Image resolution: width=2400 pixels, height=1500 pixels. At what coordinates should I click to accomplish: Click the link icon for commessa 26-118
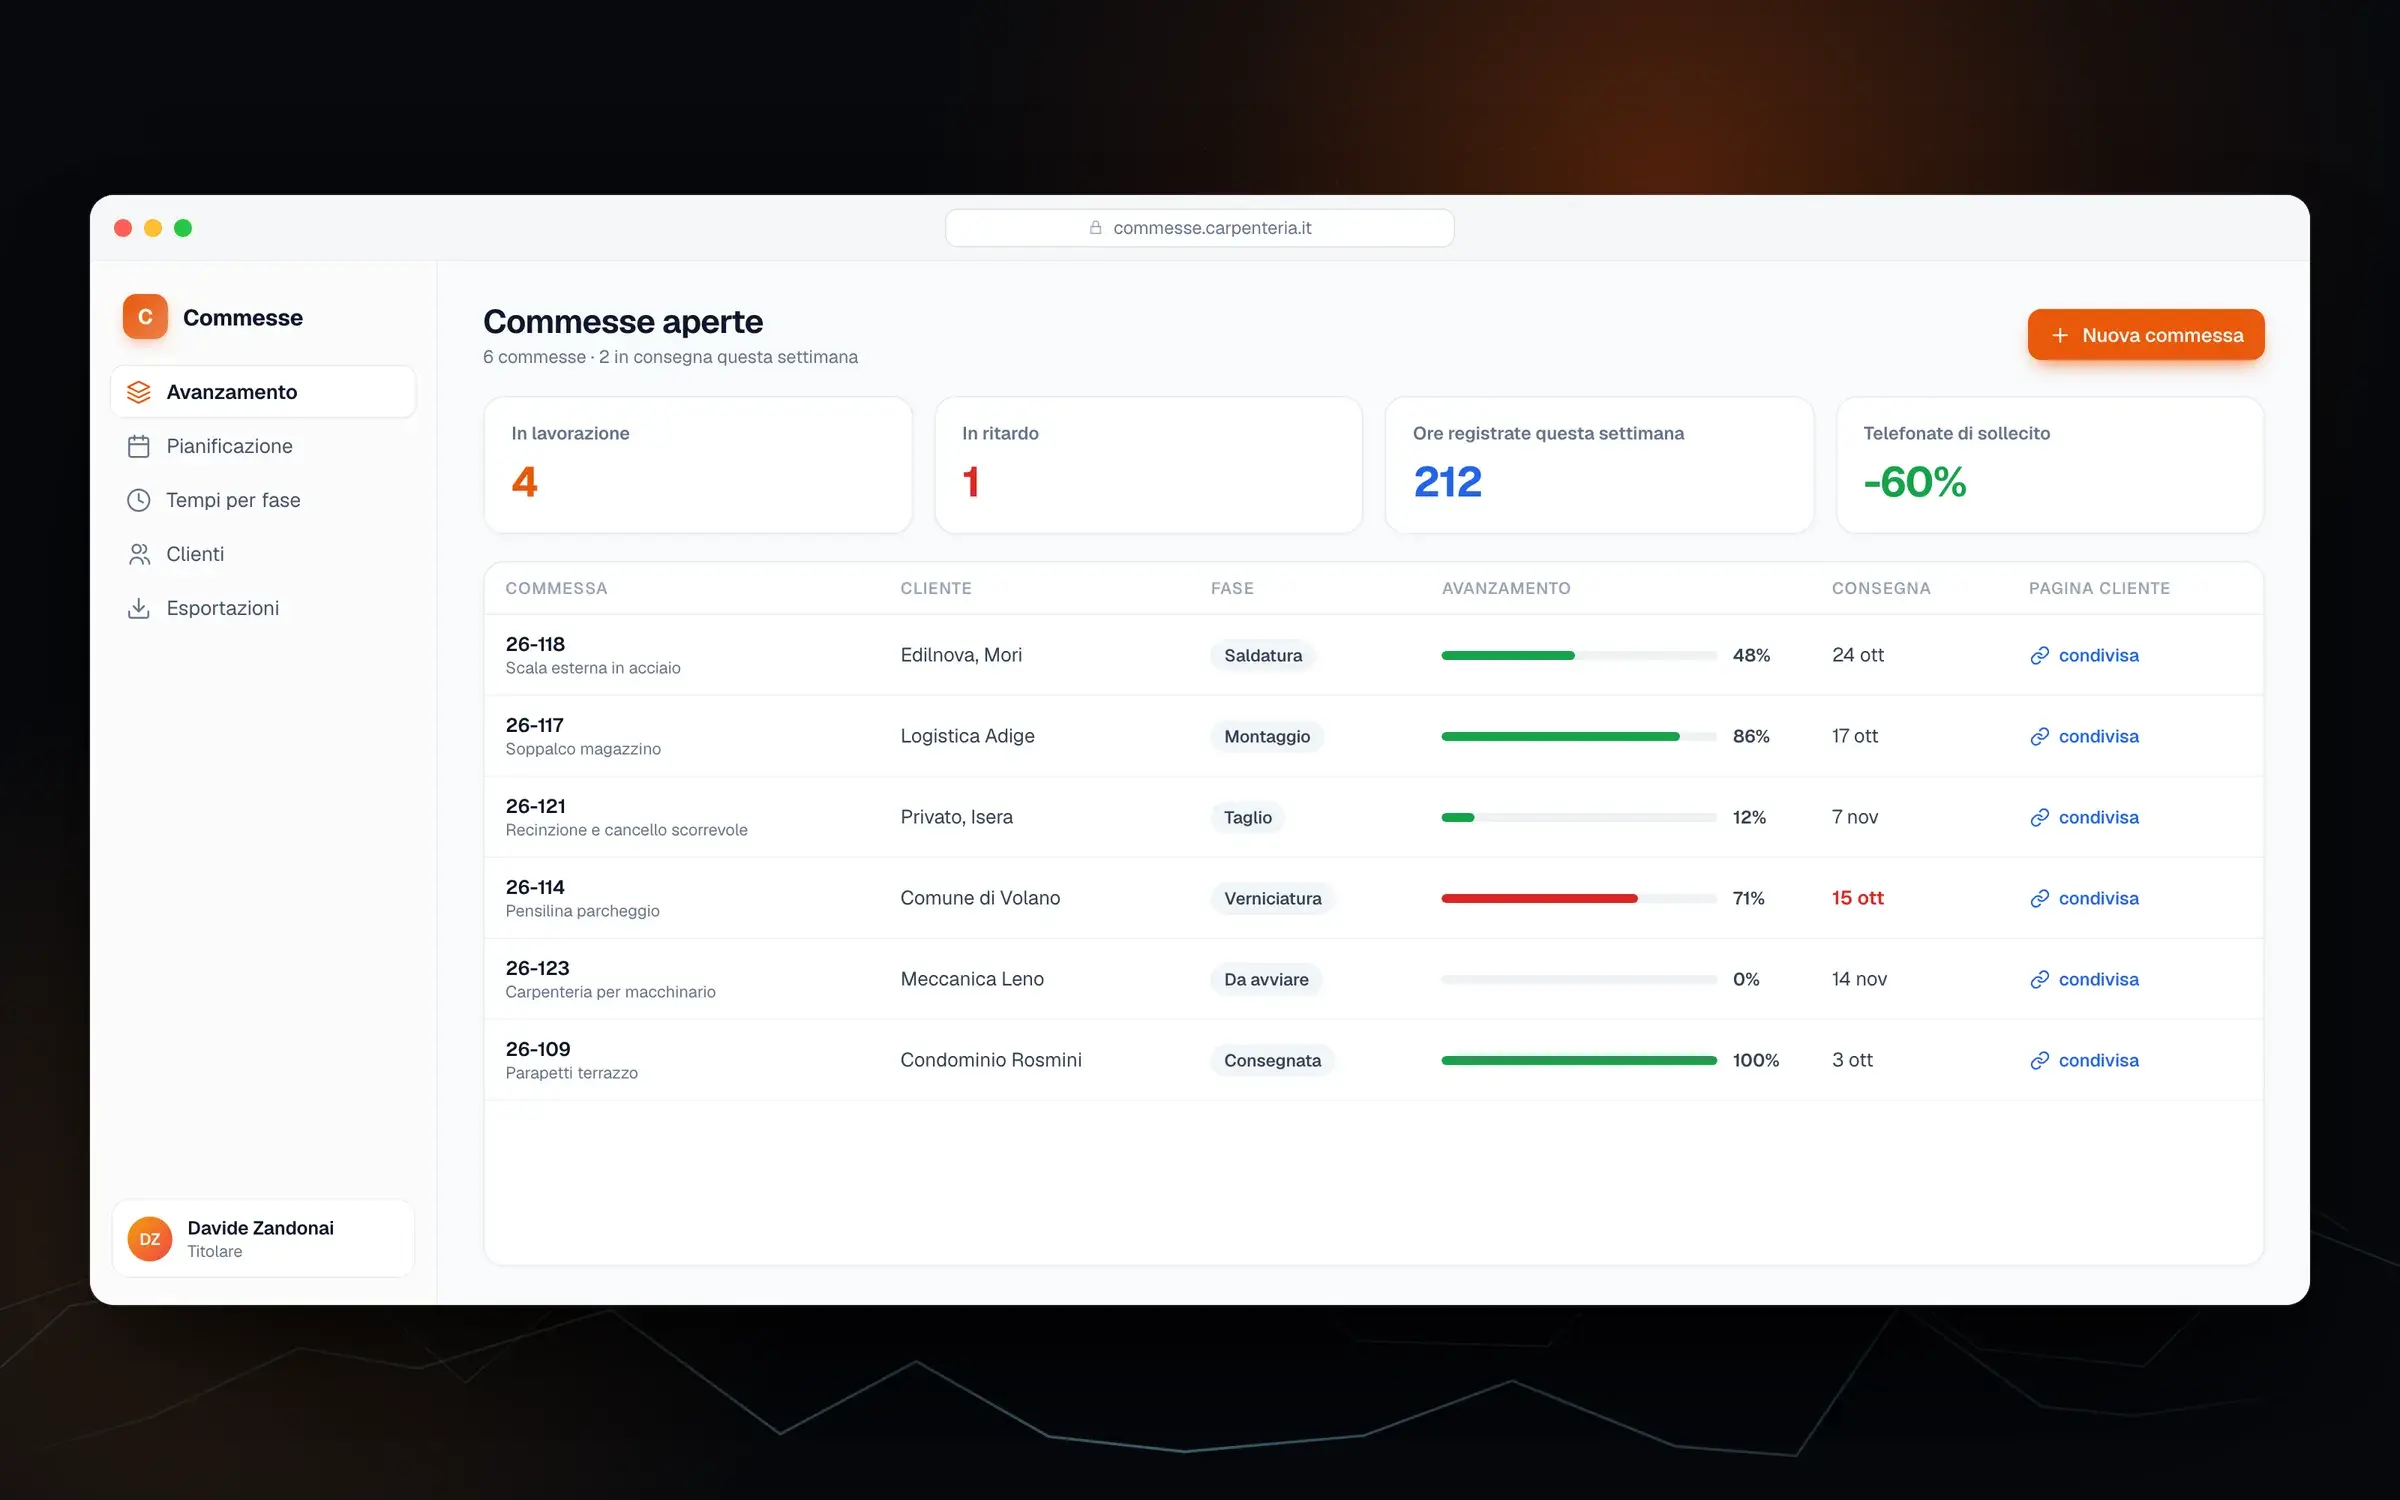(2040, 655)
